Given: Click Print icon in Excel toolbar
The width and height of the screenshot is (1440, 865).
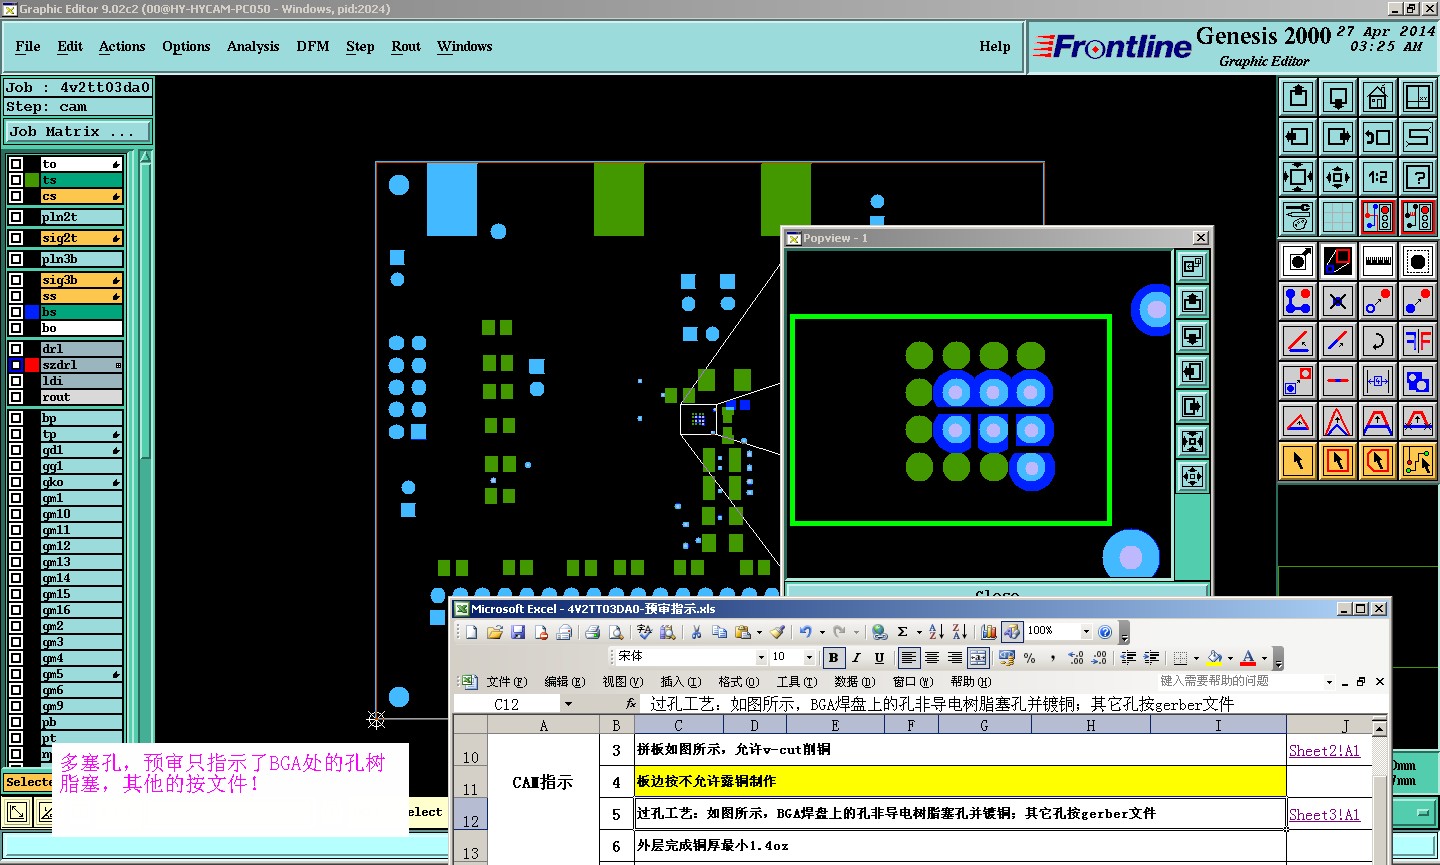Looking at the screenshot, I should pos(592,632).
